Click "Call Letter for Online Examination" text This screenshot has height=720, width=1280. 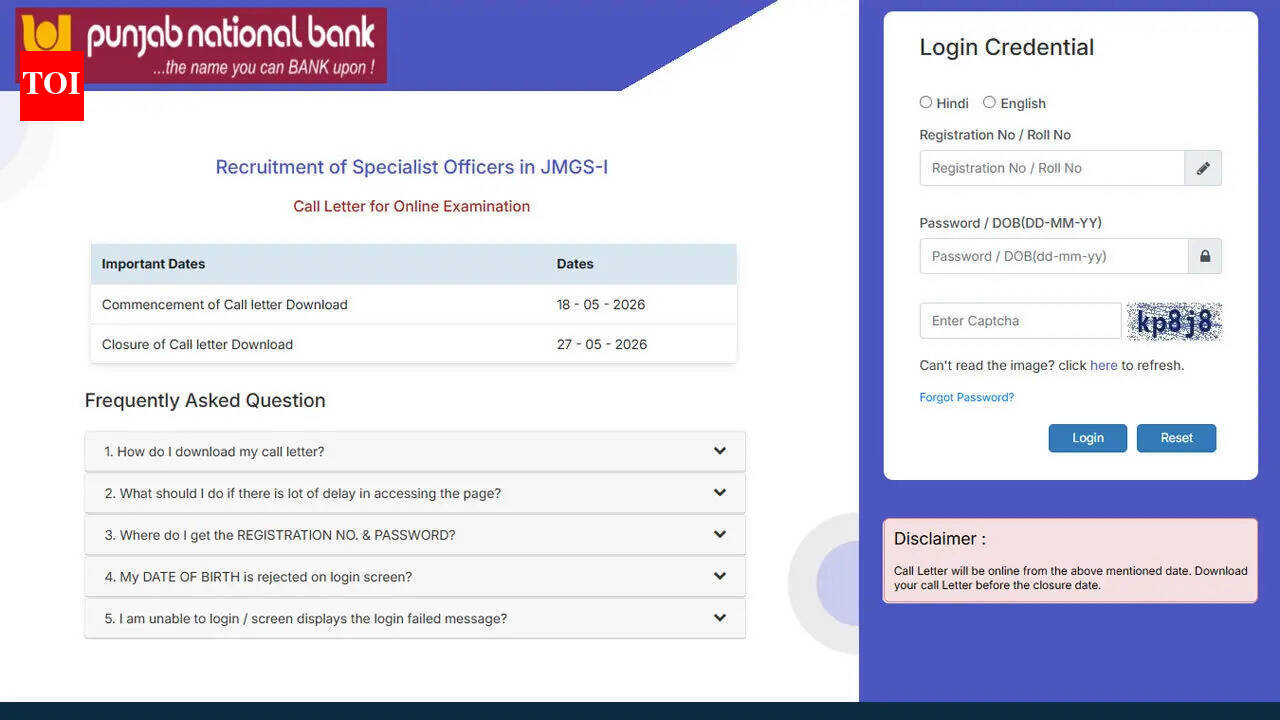tap(412, 206)
